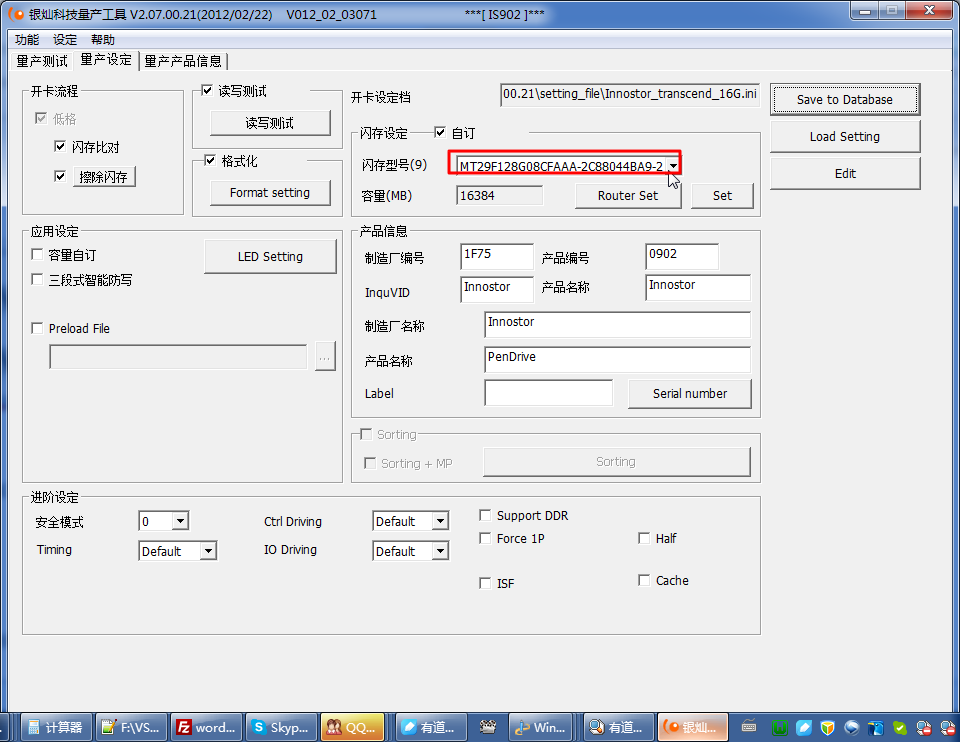
Task: Click the blue pen note tray icon
Action: 804,728
